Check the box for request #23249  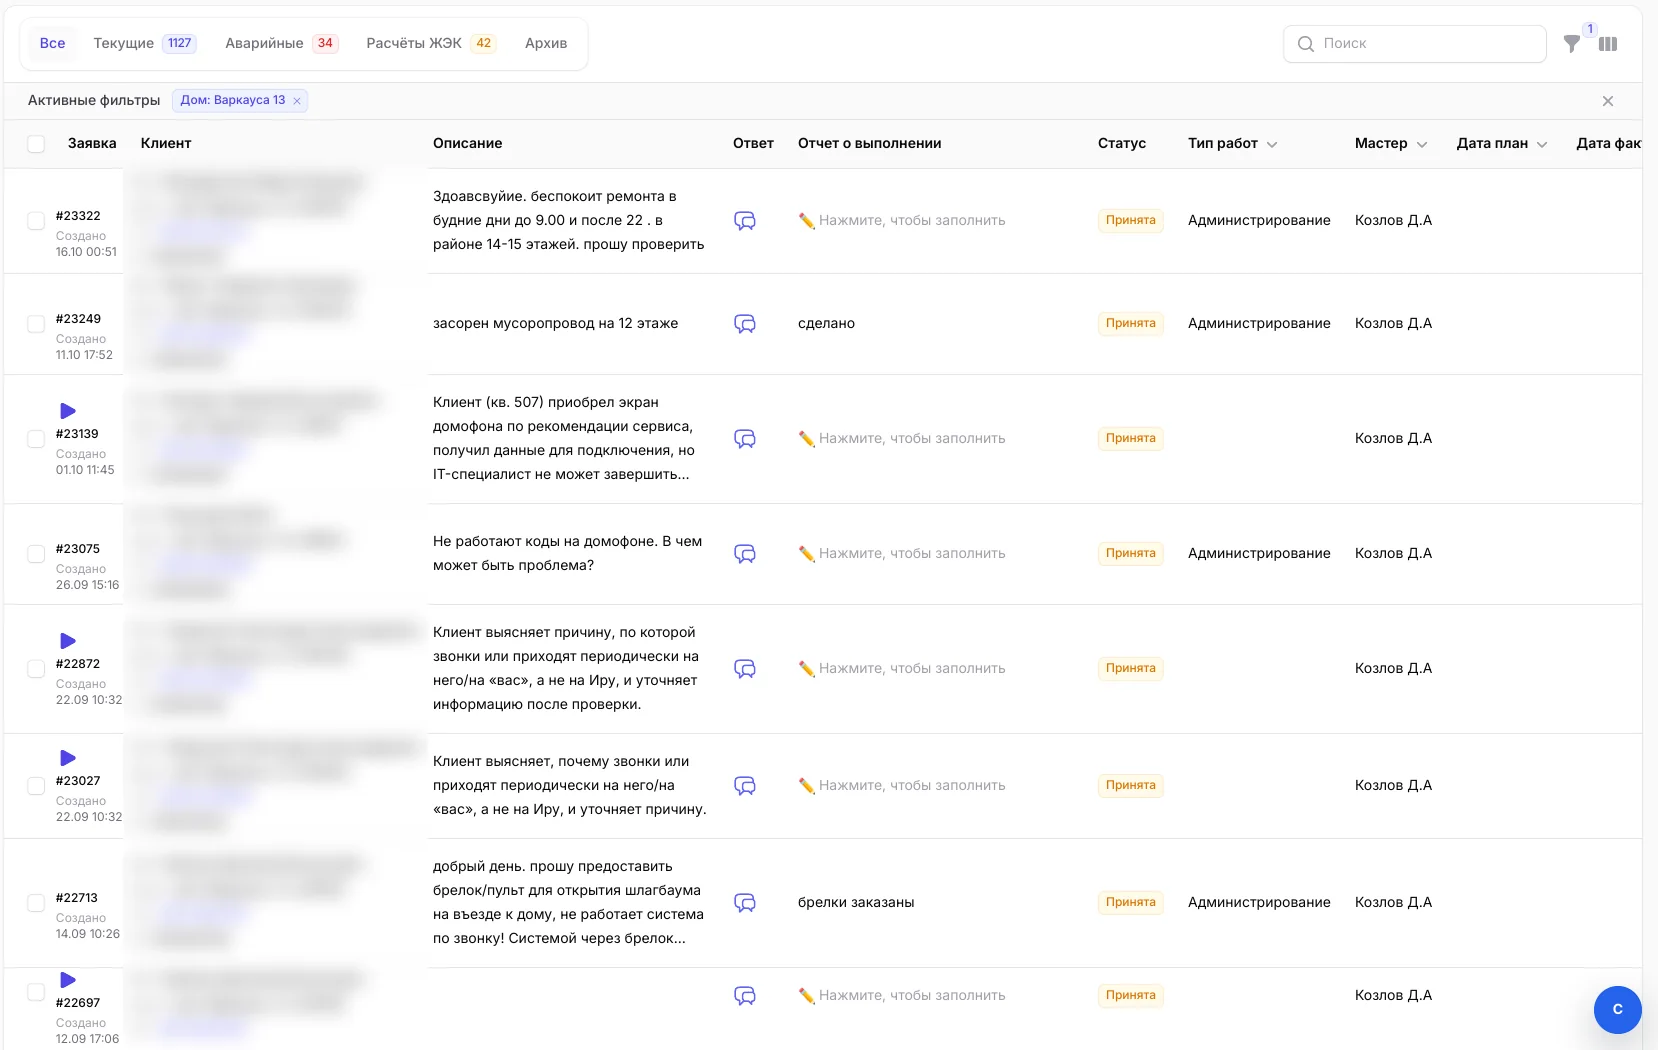(36, 324)
